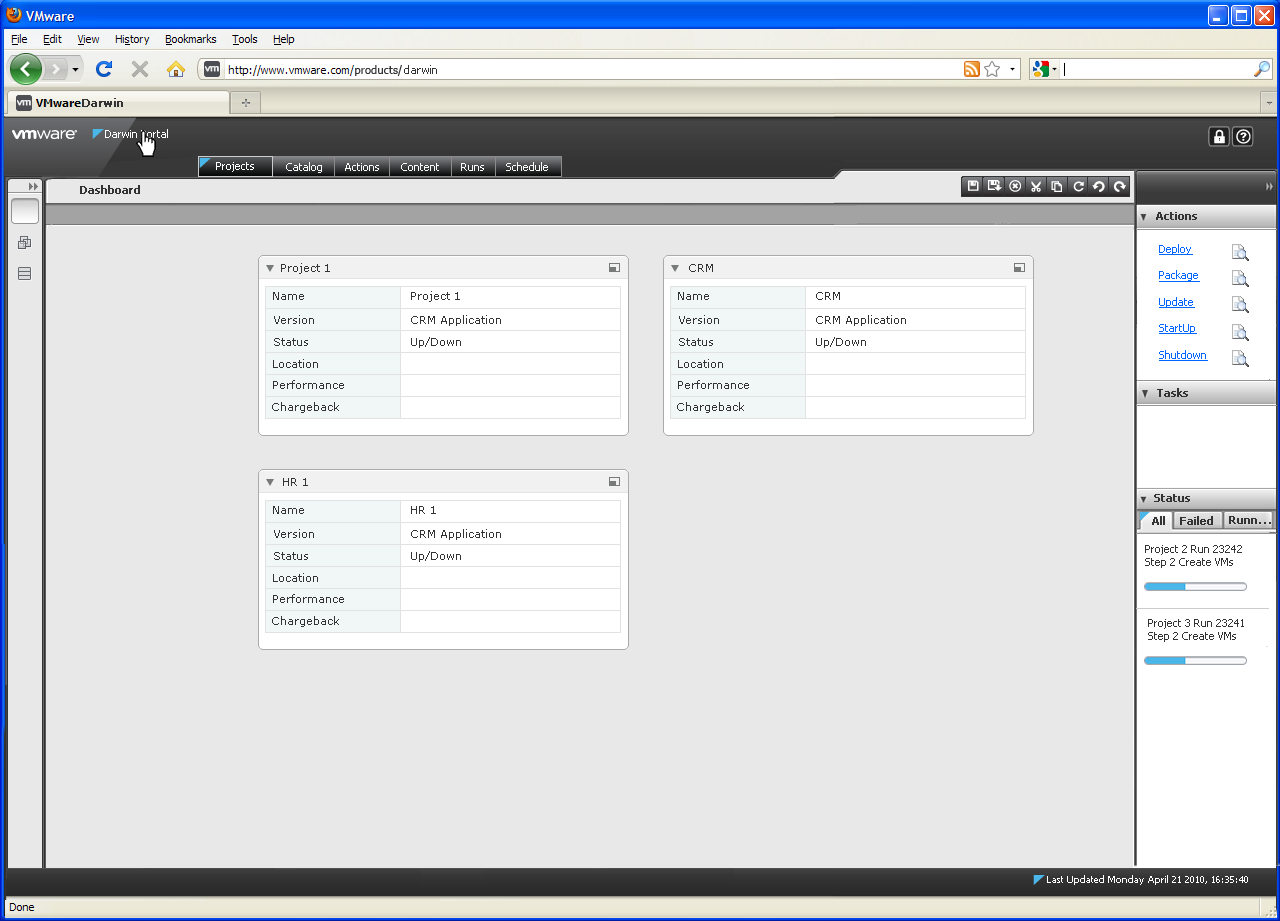Click the preview icon beside Deploy
The image size is (1280, 921).
(x=1240, y=252)
